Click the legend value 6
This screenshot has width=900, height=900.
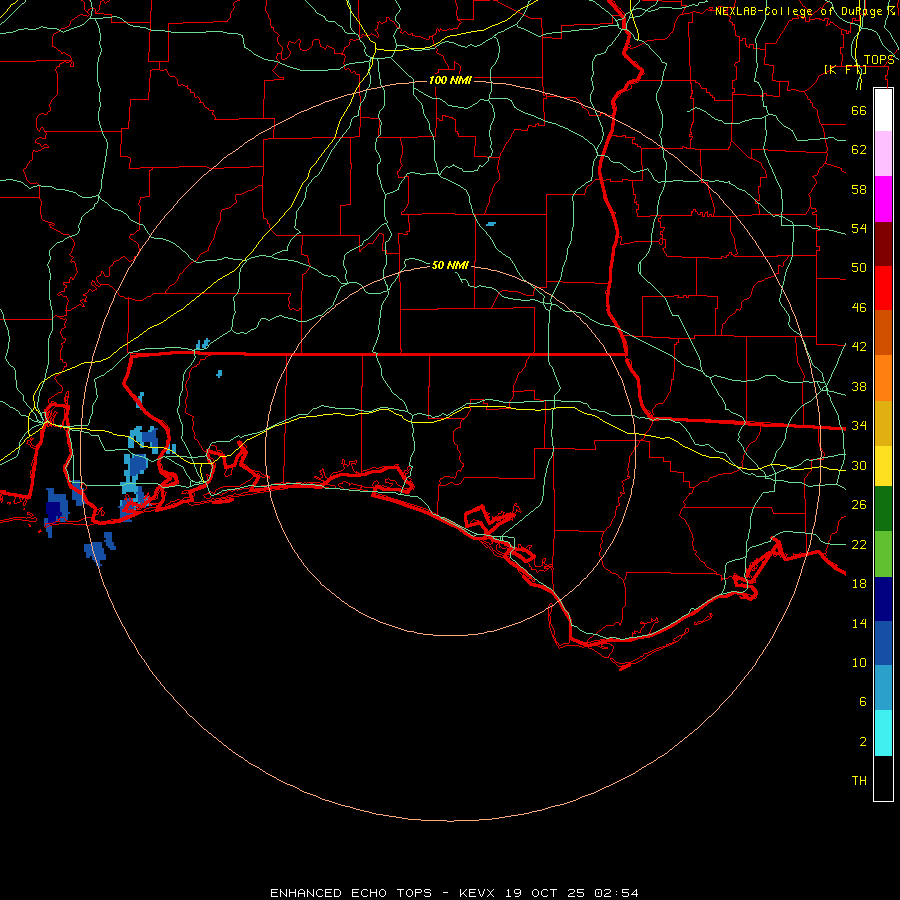click(x=862, y=702)
